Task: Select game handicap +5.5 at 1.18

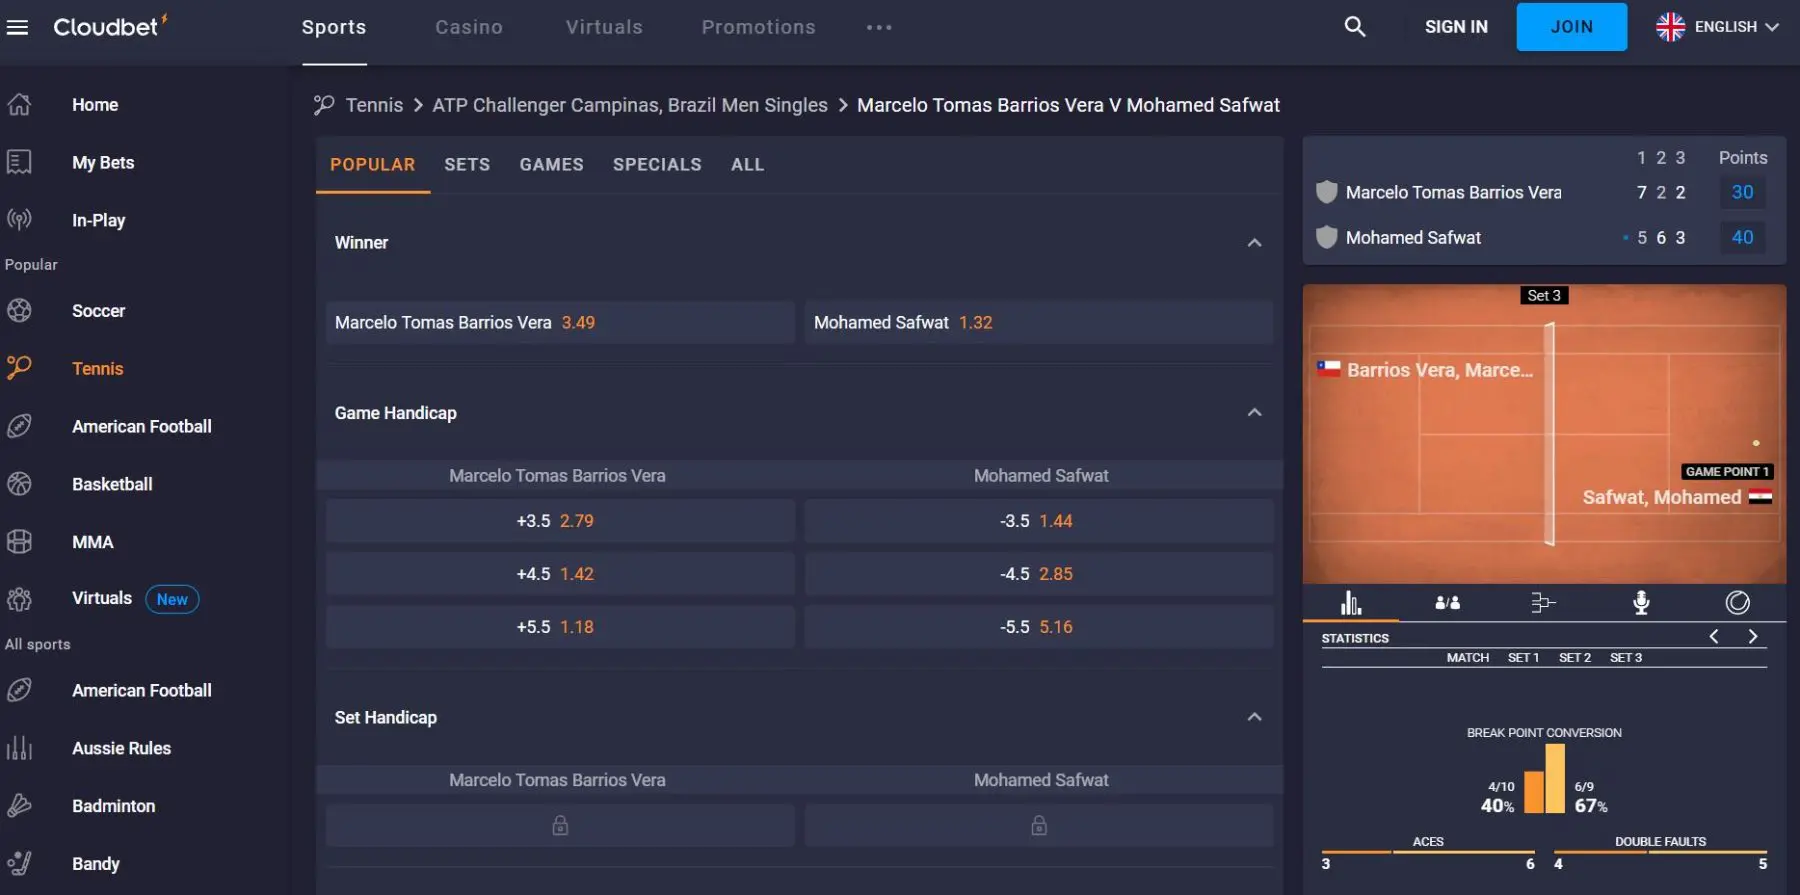Action: click(560, 627)
